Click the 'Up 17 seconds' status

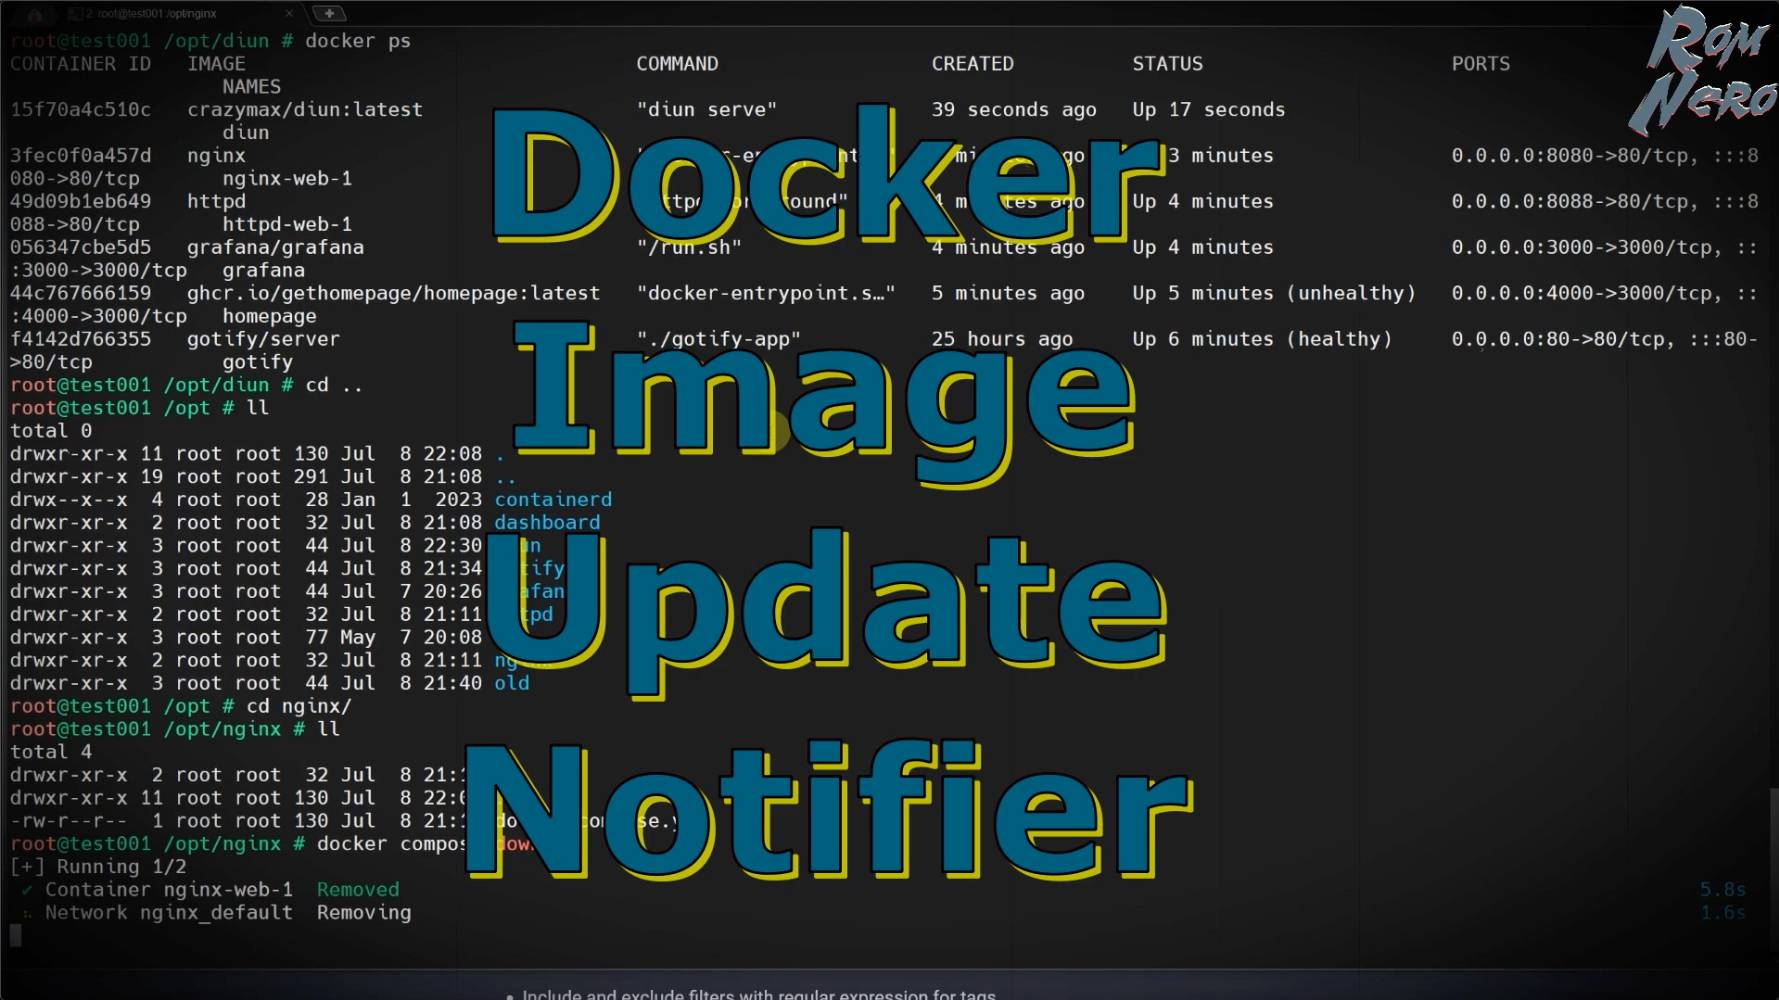click(x=1208, y=110)
